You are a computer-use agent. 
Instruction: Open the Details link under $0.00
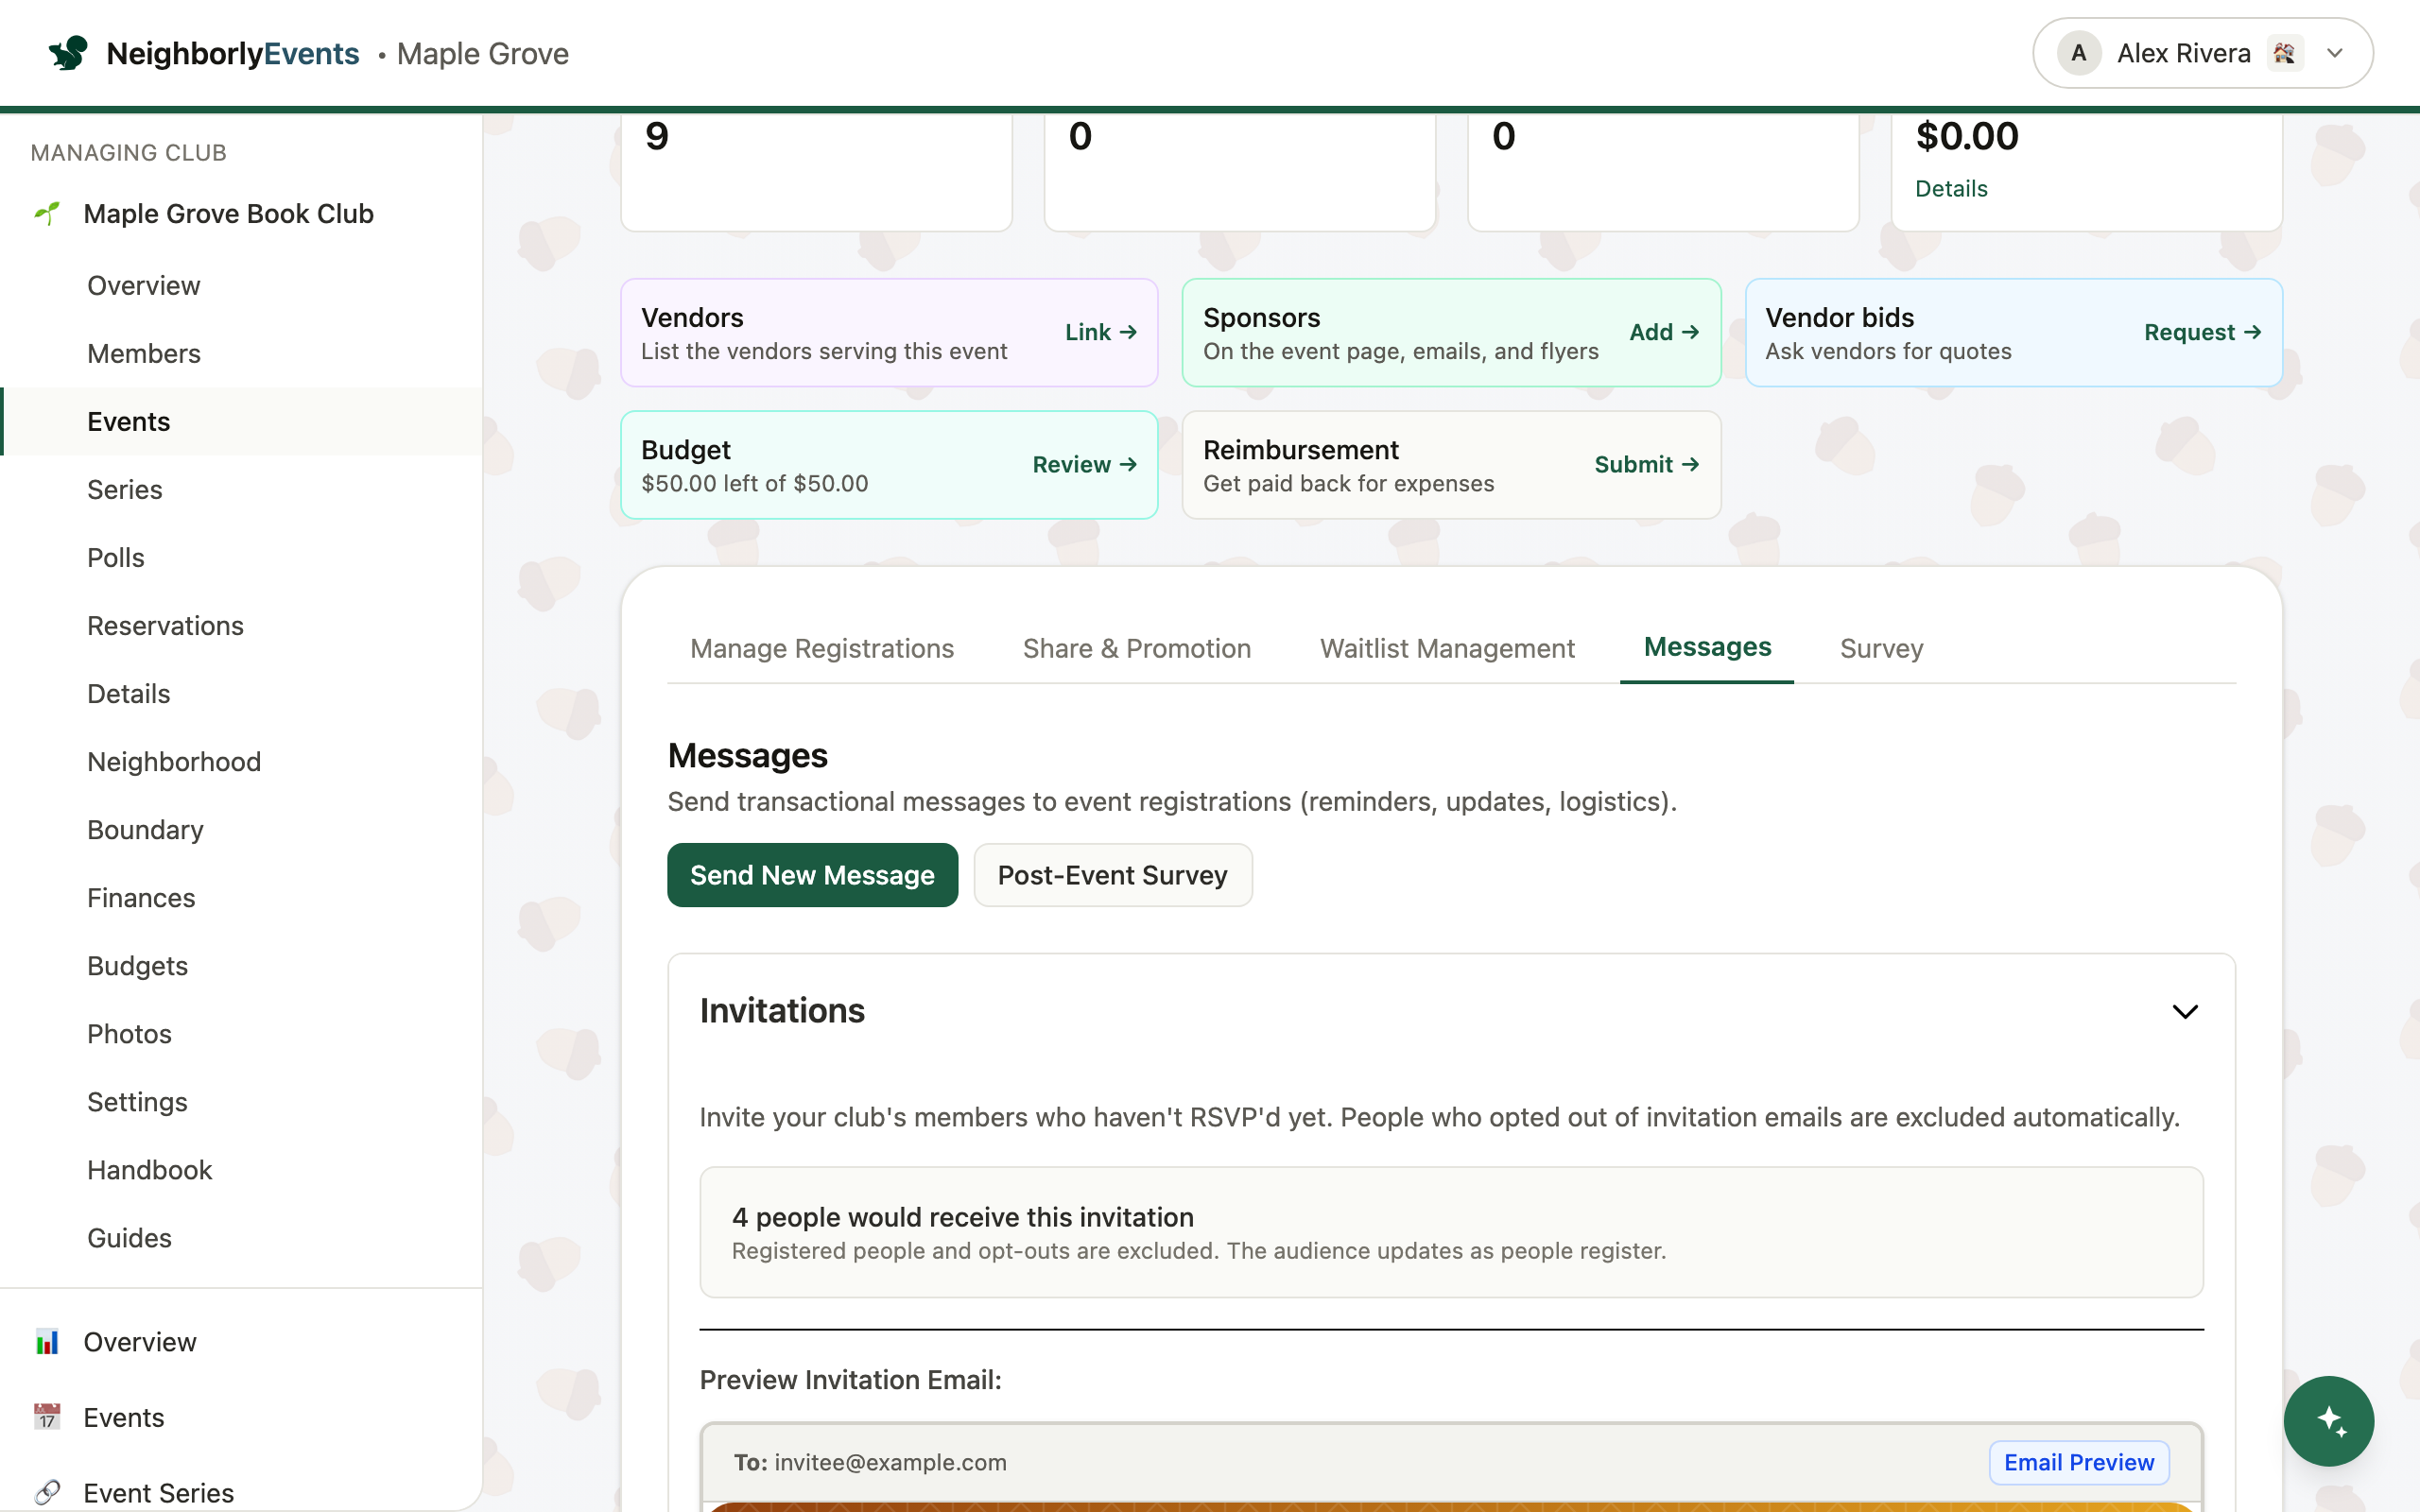[1951, 188]
